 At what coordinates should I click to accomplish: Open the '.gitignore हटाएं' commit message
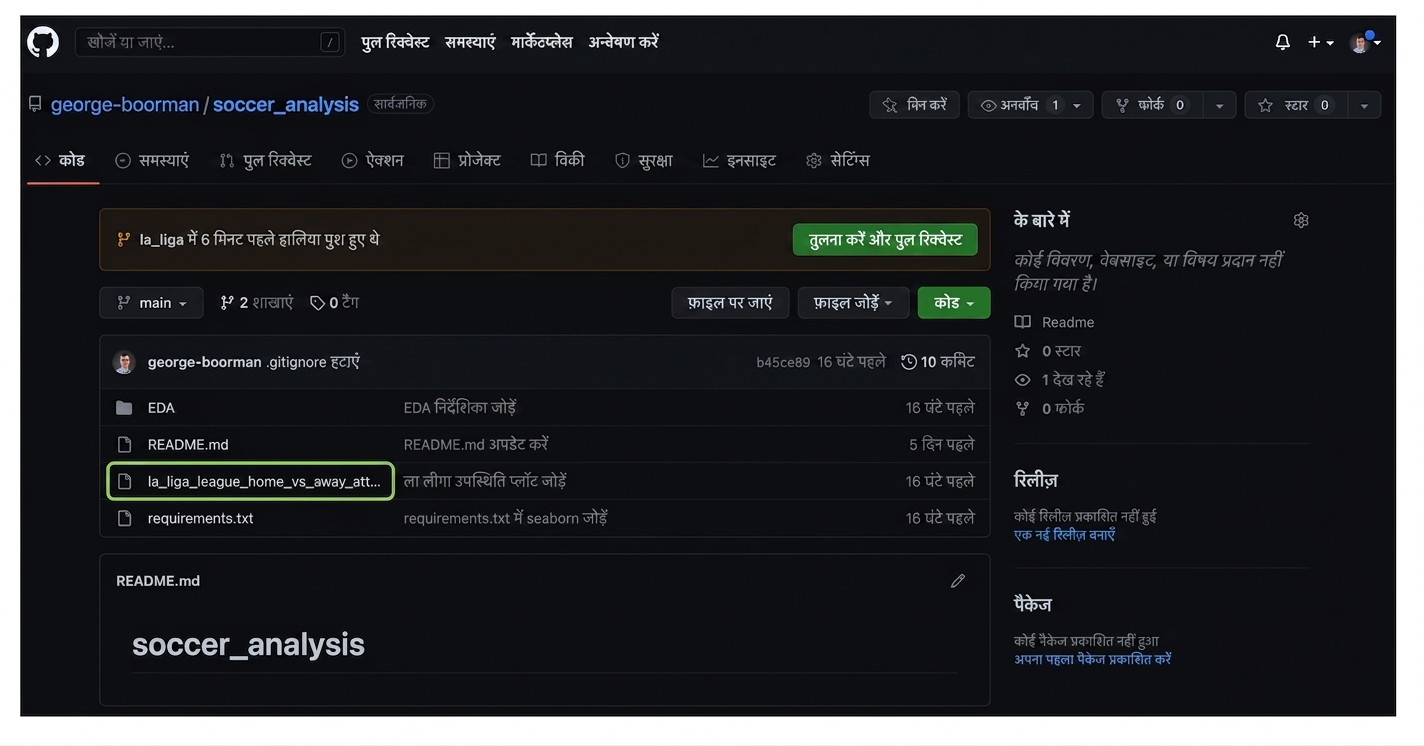(313, 362)
